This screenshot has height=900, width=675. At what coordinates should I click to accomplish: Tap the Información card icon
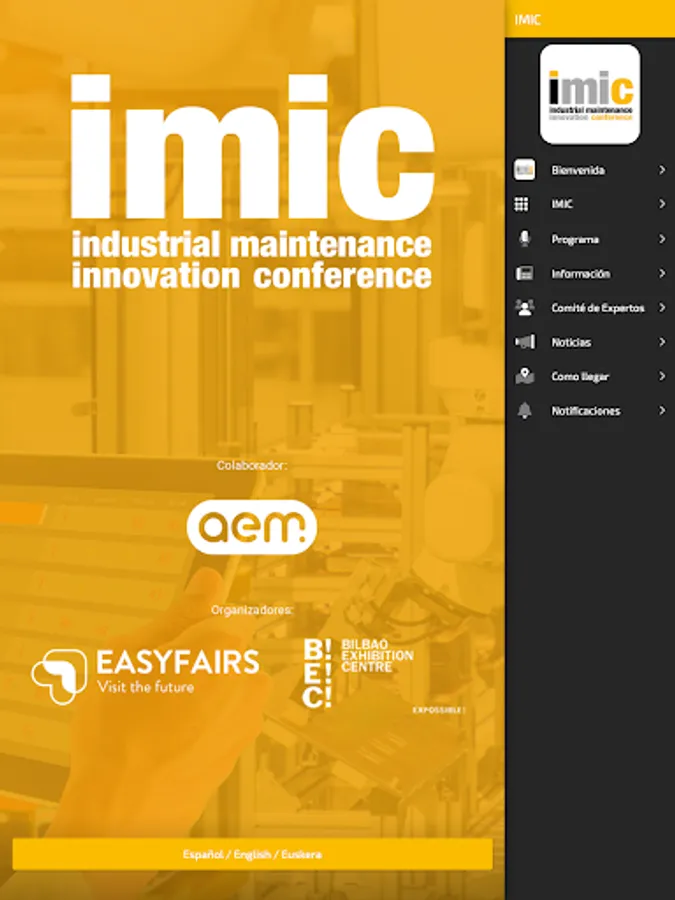[524, 273]
